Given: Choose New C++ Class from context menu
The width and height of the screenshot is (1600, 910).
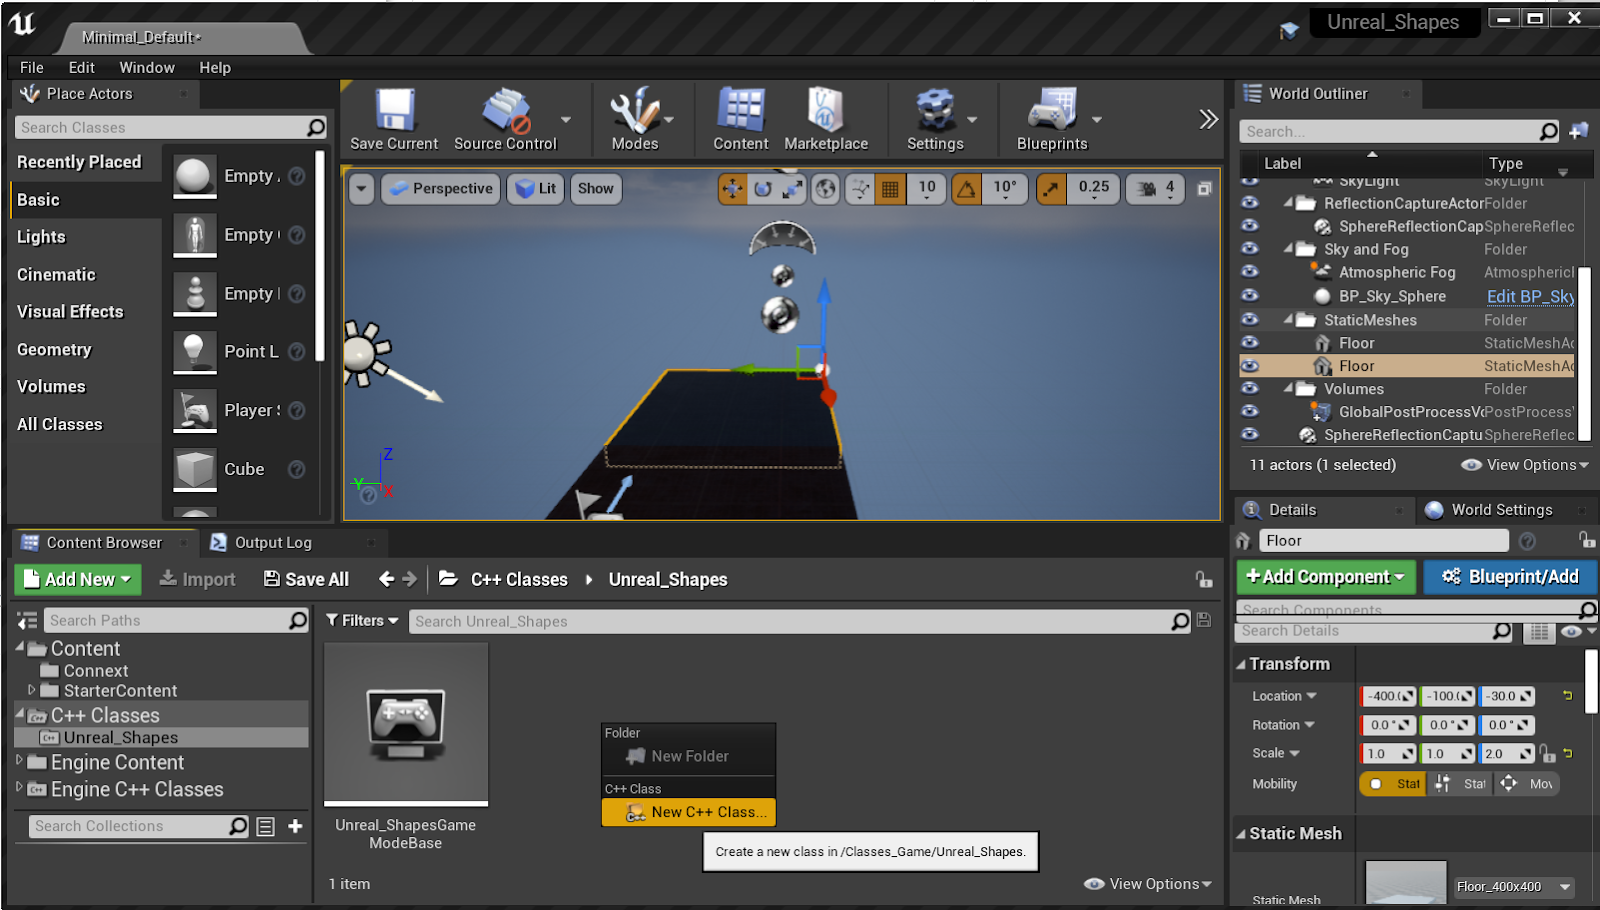Looking at the screenshot, I should tap(689, 812).
